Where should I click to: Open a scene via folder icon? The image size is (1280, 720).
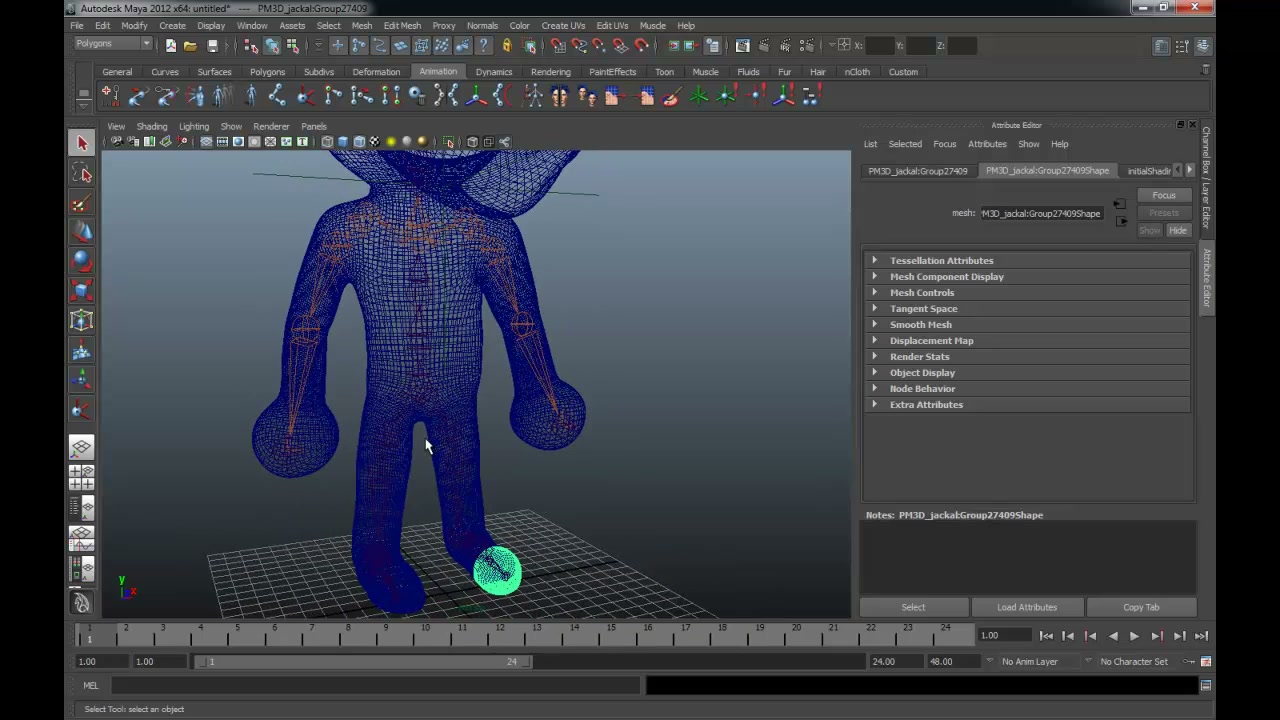tap(190, 45)
